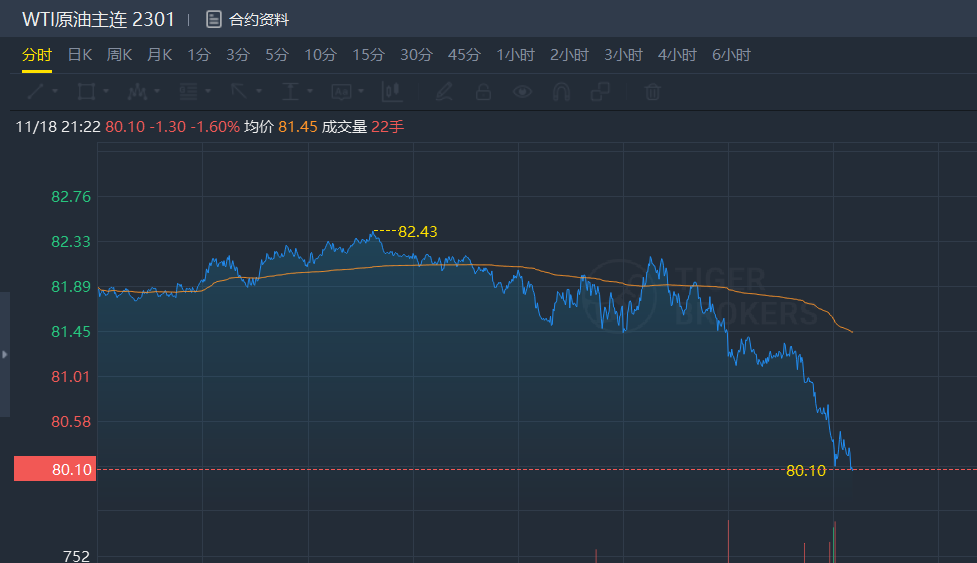Screen dimensions: 977x563
Task: Click the 81.01 axis label
Action: click(x=71, y=377)
